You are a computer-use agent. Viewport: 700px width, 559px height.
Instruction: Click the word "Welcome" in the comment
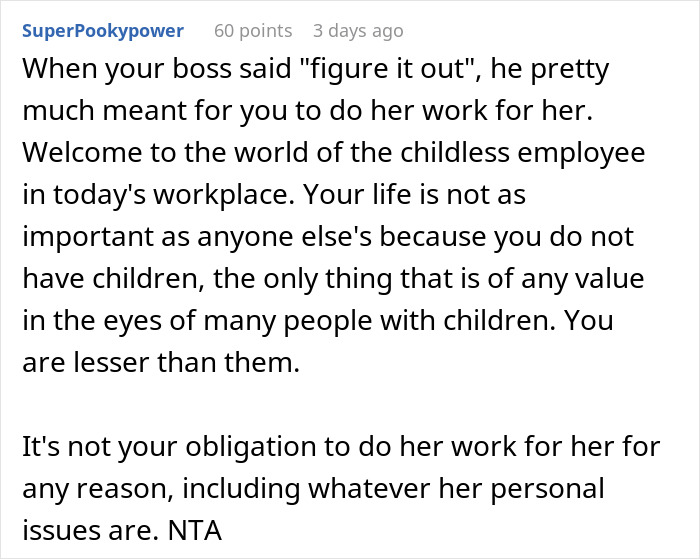tap(73, 156)
